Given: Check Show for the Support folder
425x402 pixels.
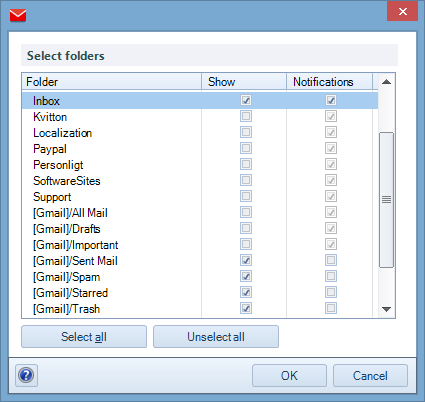Looking at the screenshot, I should [x=246, y=196].
